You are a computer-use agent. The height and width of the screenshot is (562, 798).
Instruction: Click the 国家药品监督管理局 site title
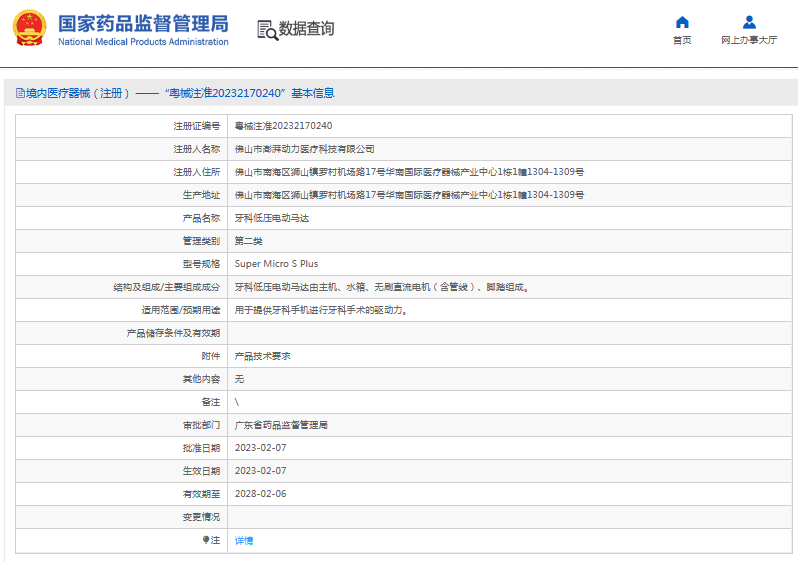click(143, 23)
